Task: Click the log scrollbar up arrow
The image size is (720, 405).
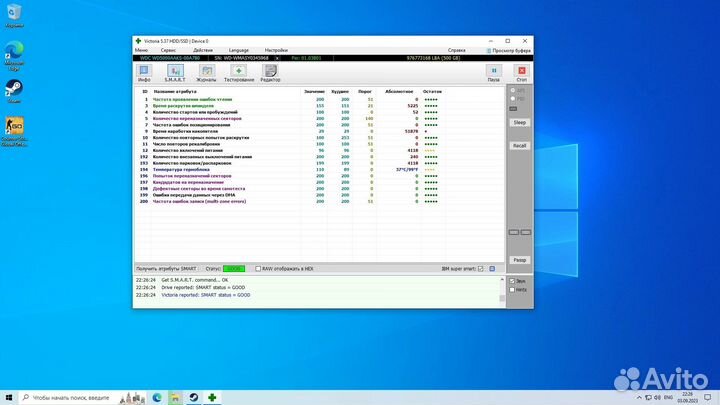Action: [502, 280]
